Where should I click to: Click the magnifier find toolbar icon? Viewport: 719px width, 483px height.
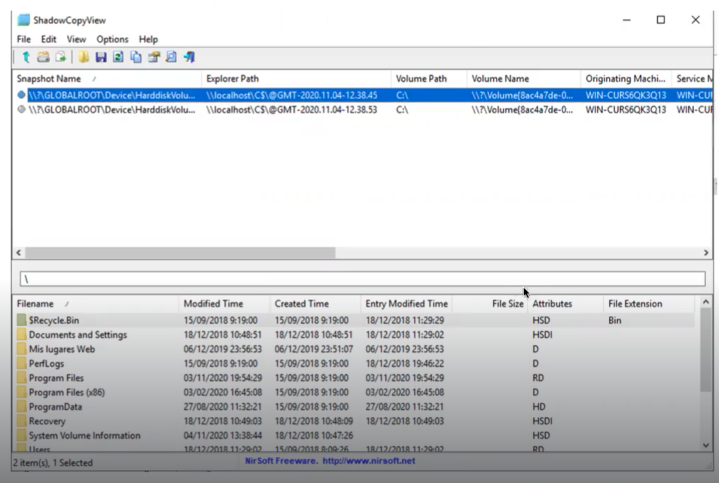[x=171, y=57]
